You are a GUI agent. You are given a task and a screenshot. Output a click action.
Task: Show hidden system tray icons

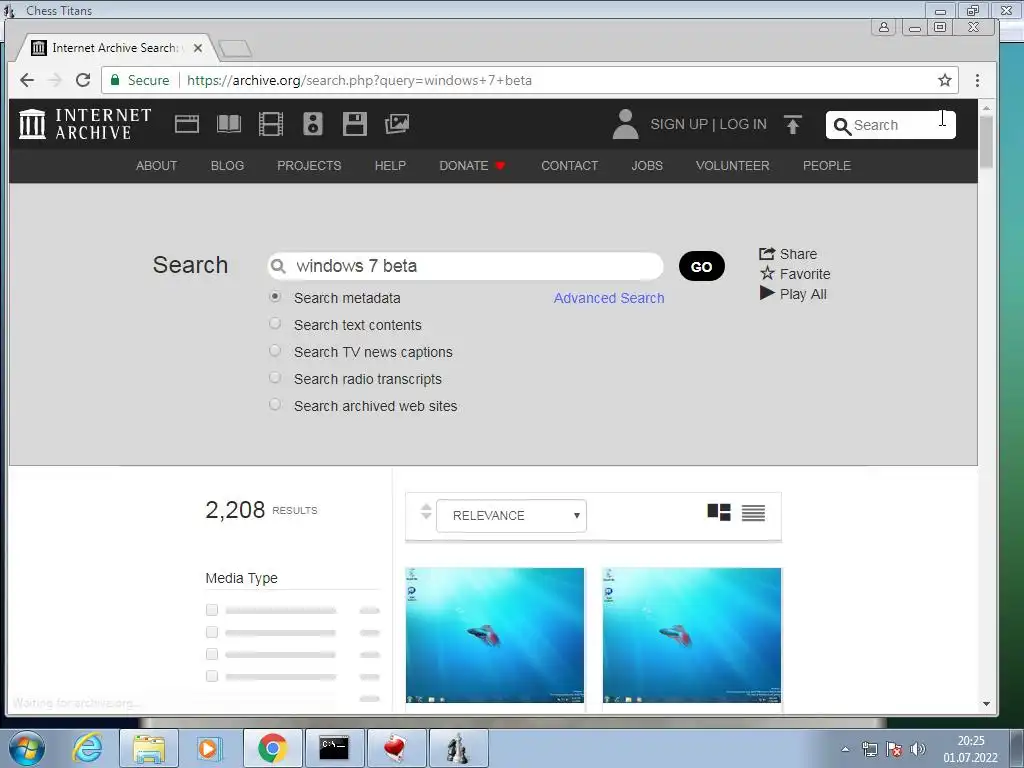(845, 750)
